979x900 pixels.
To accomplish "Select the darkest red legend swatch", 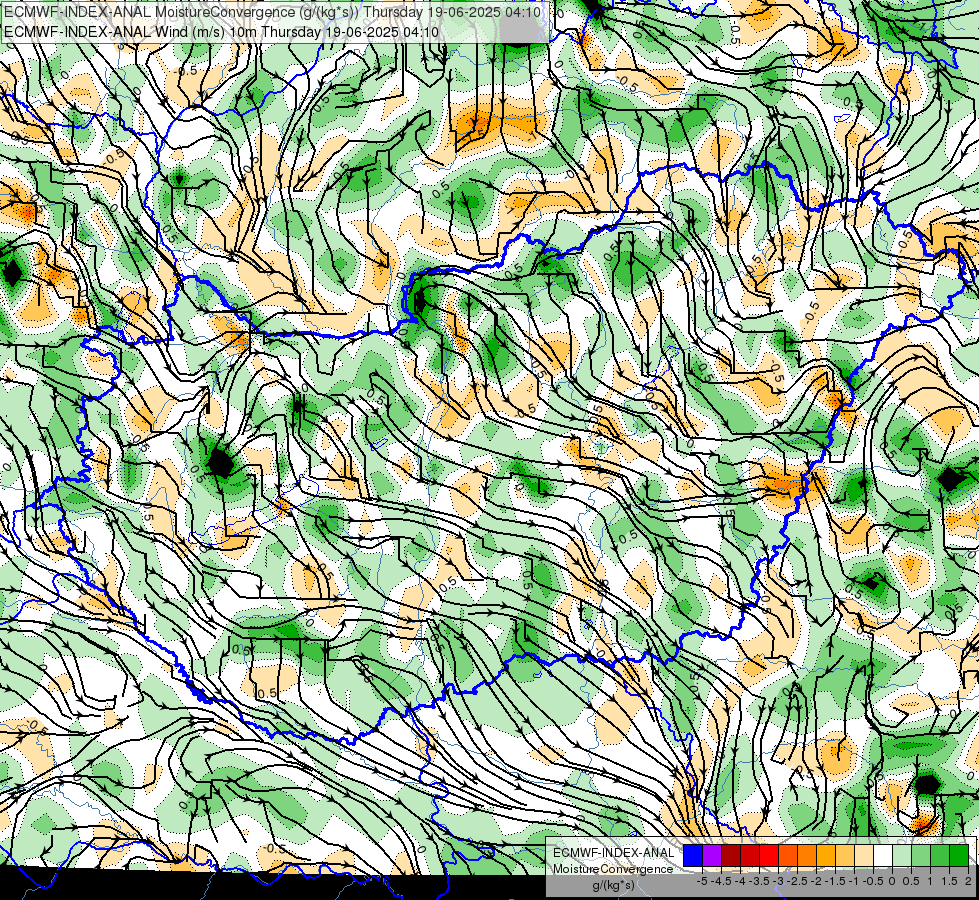I will 731,855.
